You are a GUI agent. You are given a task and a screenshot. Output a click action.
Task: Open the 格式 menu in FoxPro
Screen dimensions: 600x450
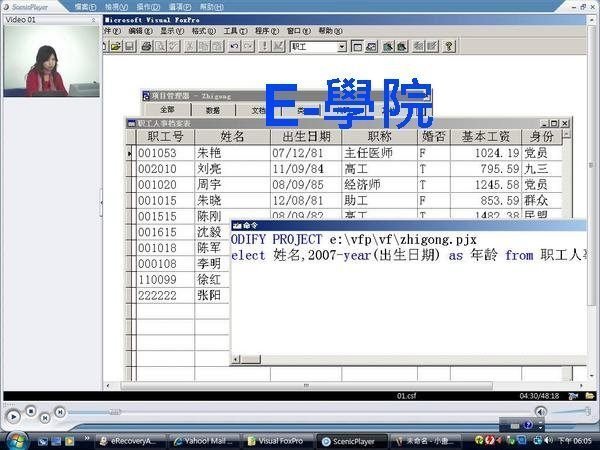(202, 31)
